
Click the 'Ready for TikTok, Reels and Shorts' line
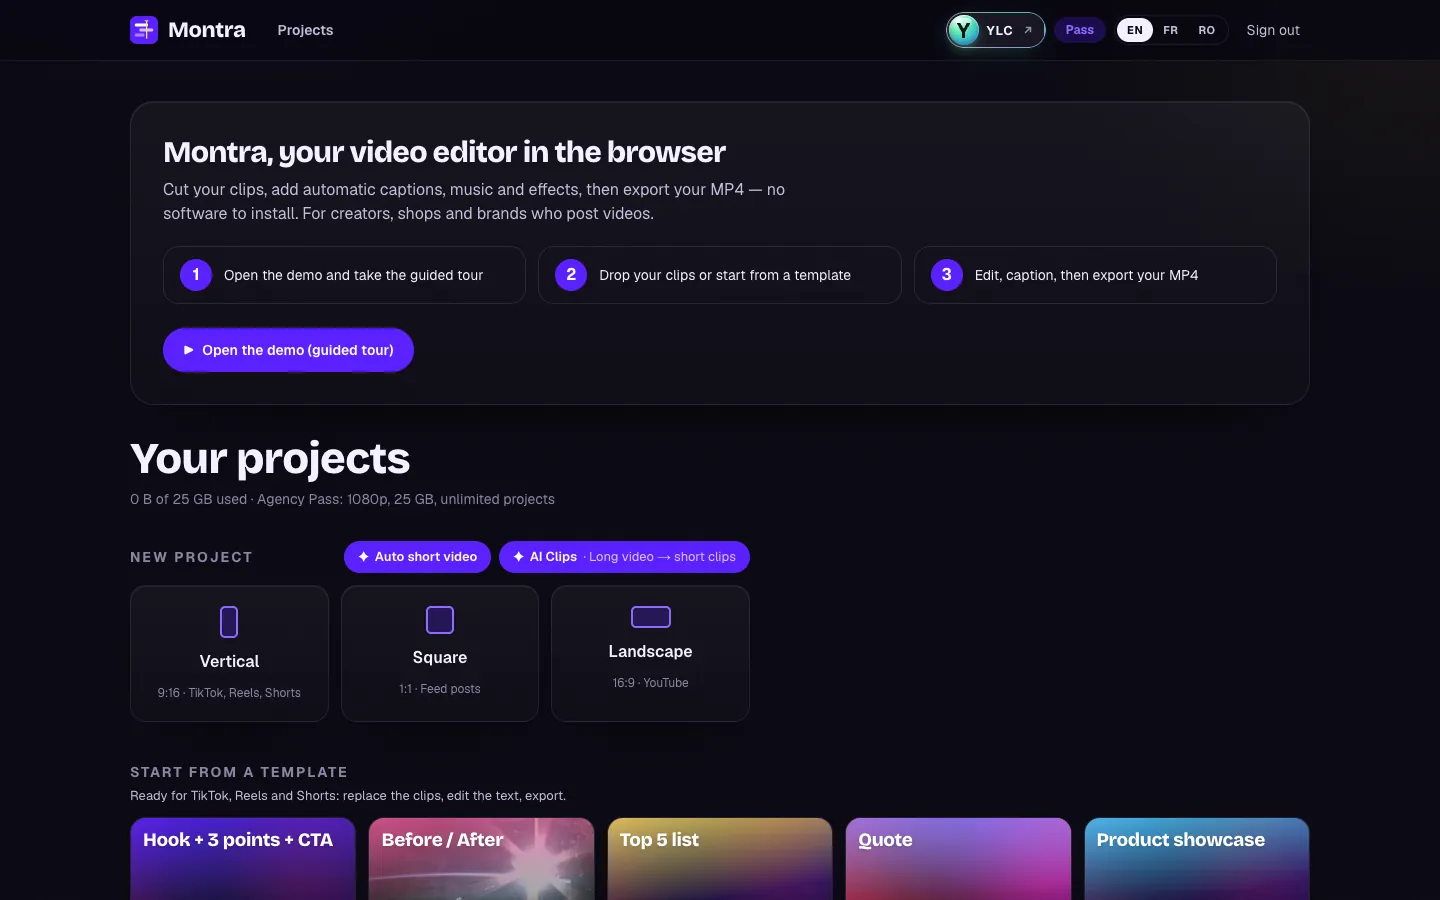(348, 796)
